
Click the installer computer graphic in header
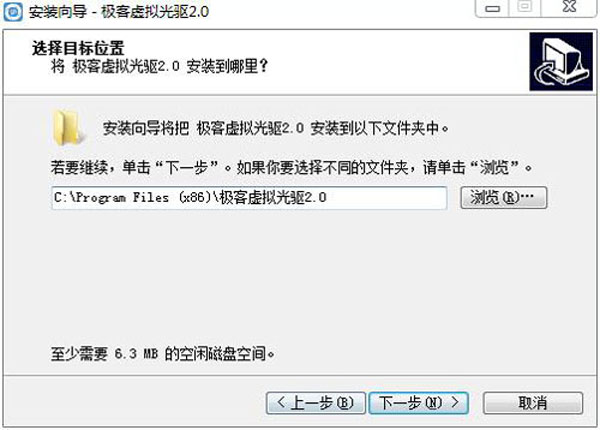(x=561, y=62)
